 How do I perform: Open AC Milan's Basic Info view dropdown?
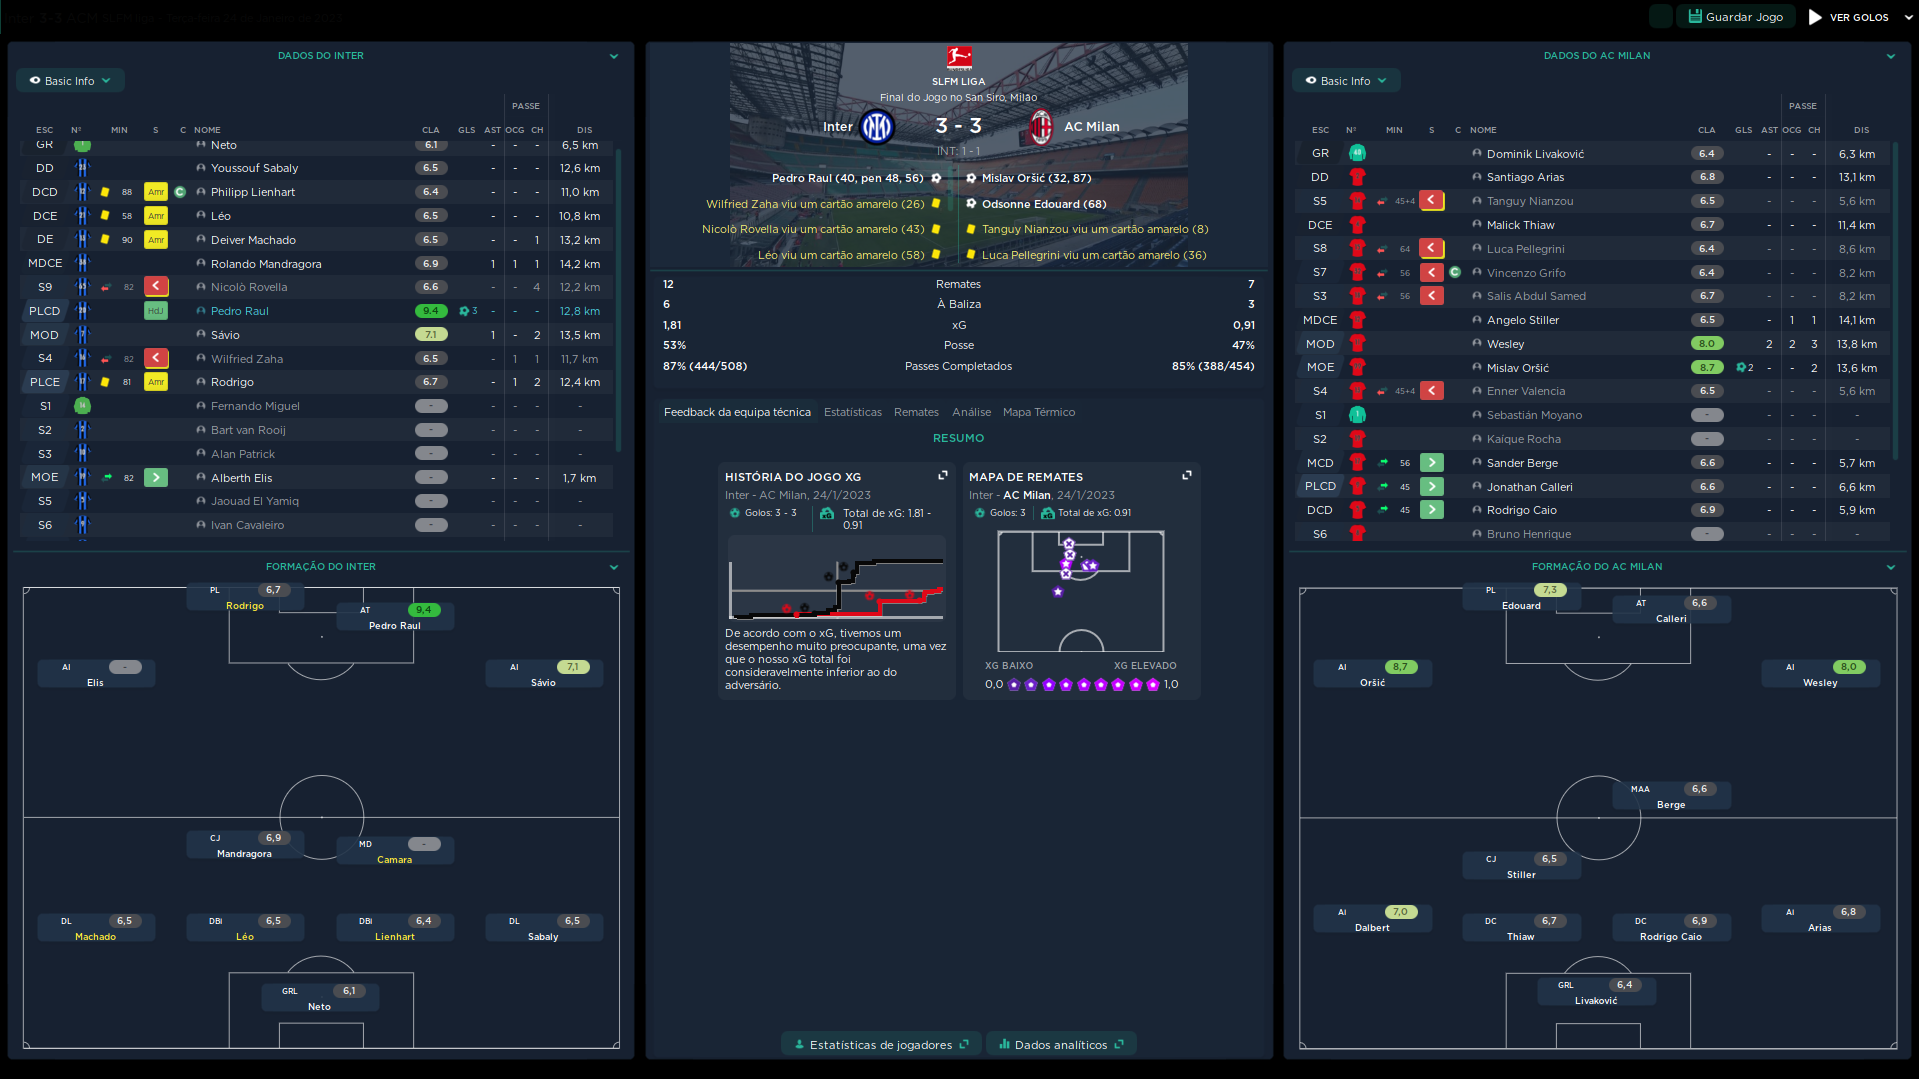(x=1346, y=81)
